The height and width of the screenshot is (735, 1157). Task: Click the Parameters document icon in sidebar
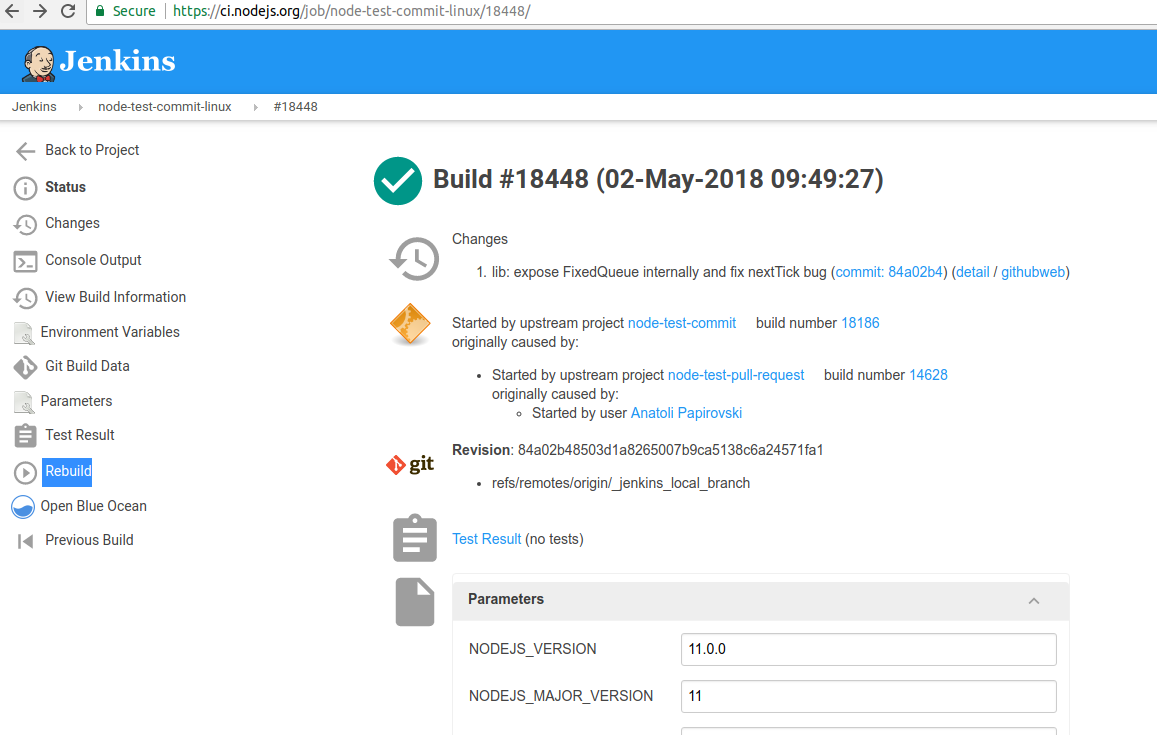tap(24, 402)
